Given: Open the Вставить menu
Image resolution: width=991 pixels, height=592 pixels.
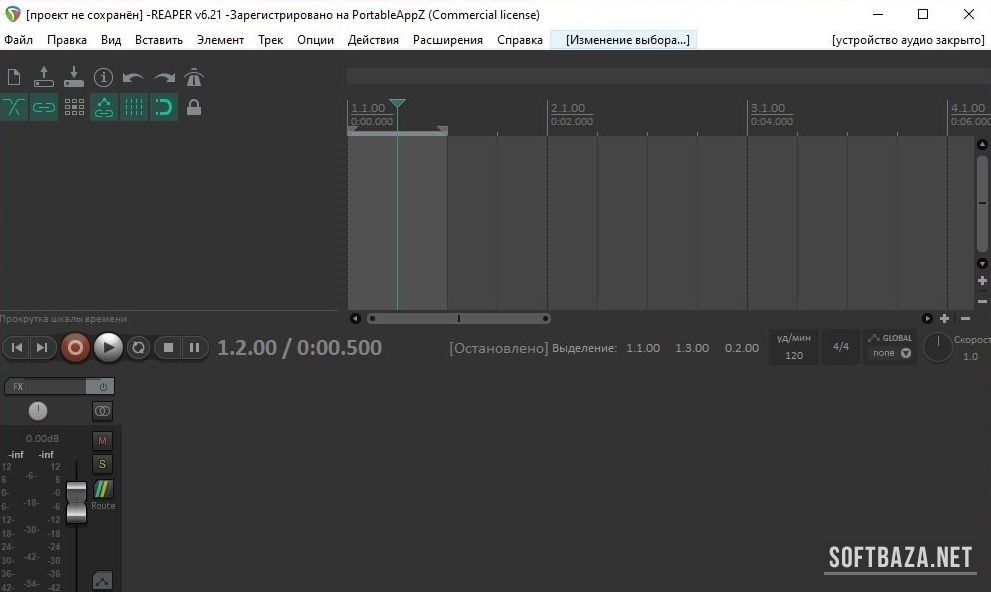Looking at the screenshot, I should pos(159,40).
